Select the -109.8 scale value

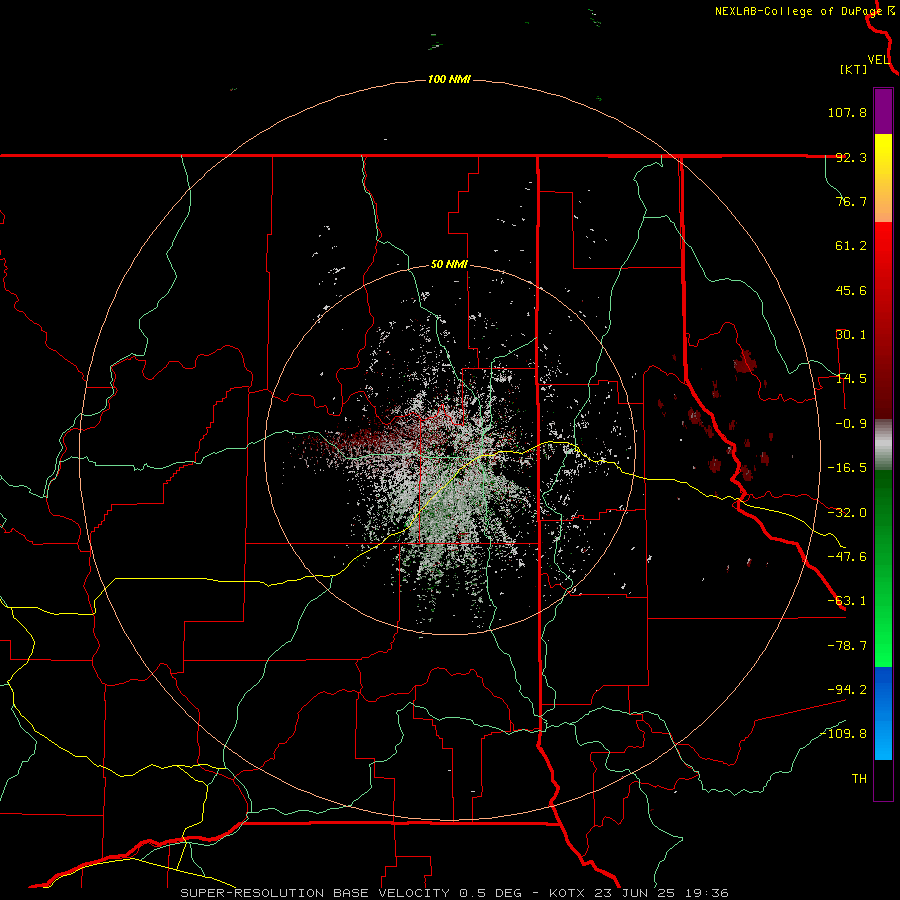click(843, 734)
